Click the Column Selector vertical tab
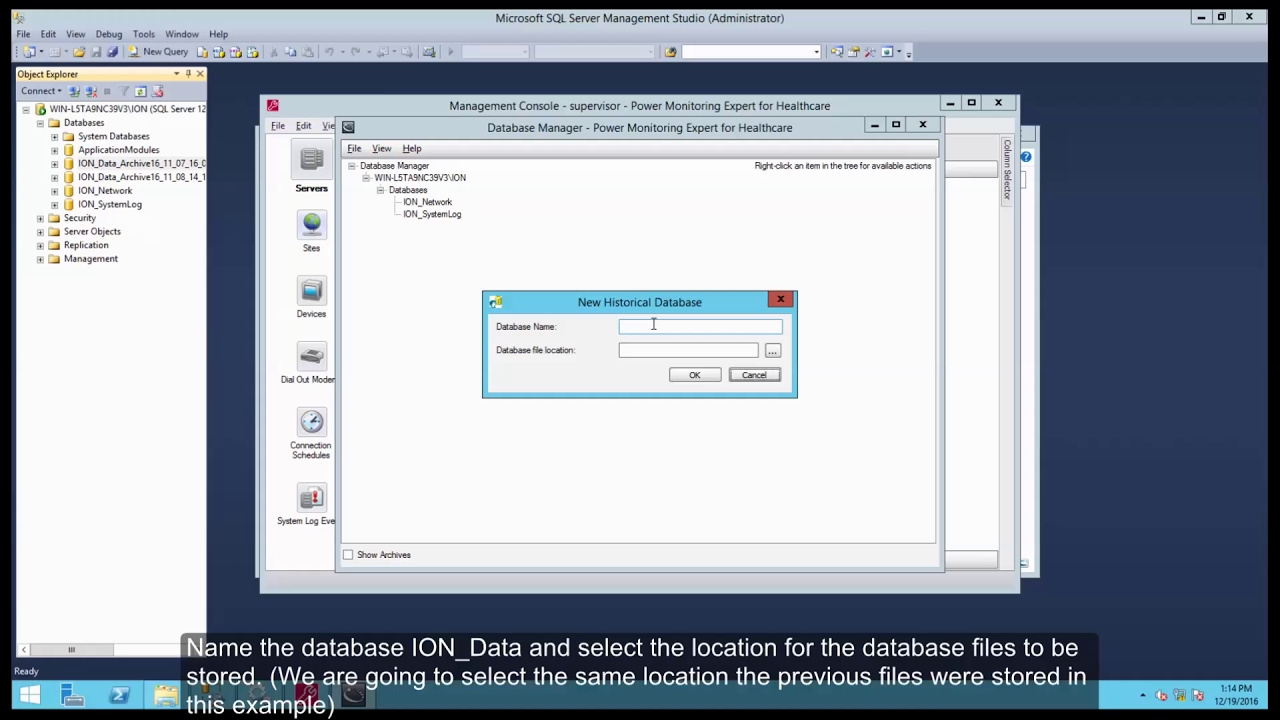The width and height of the screenshot is (1280, 720). 1007,169
